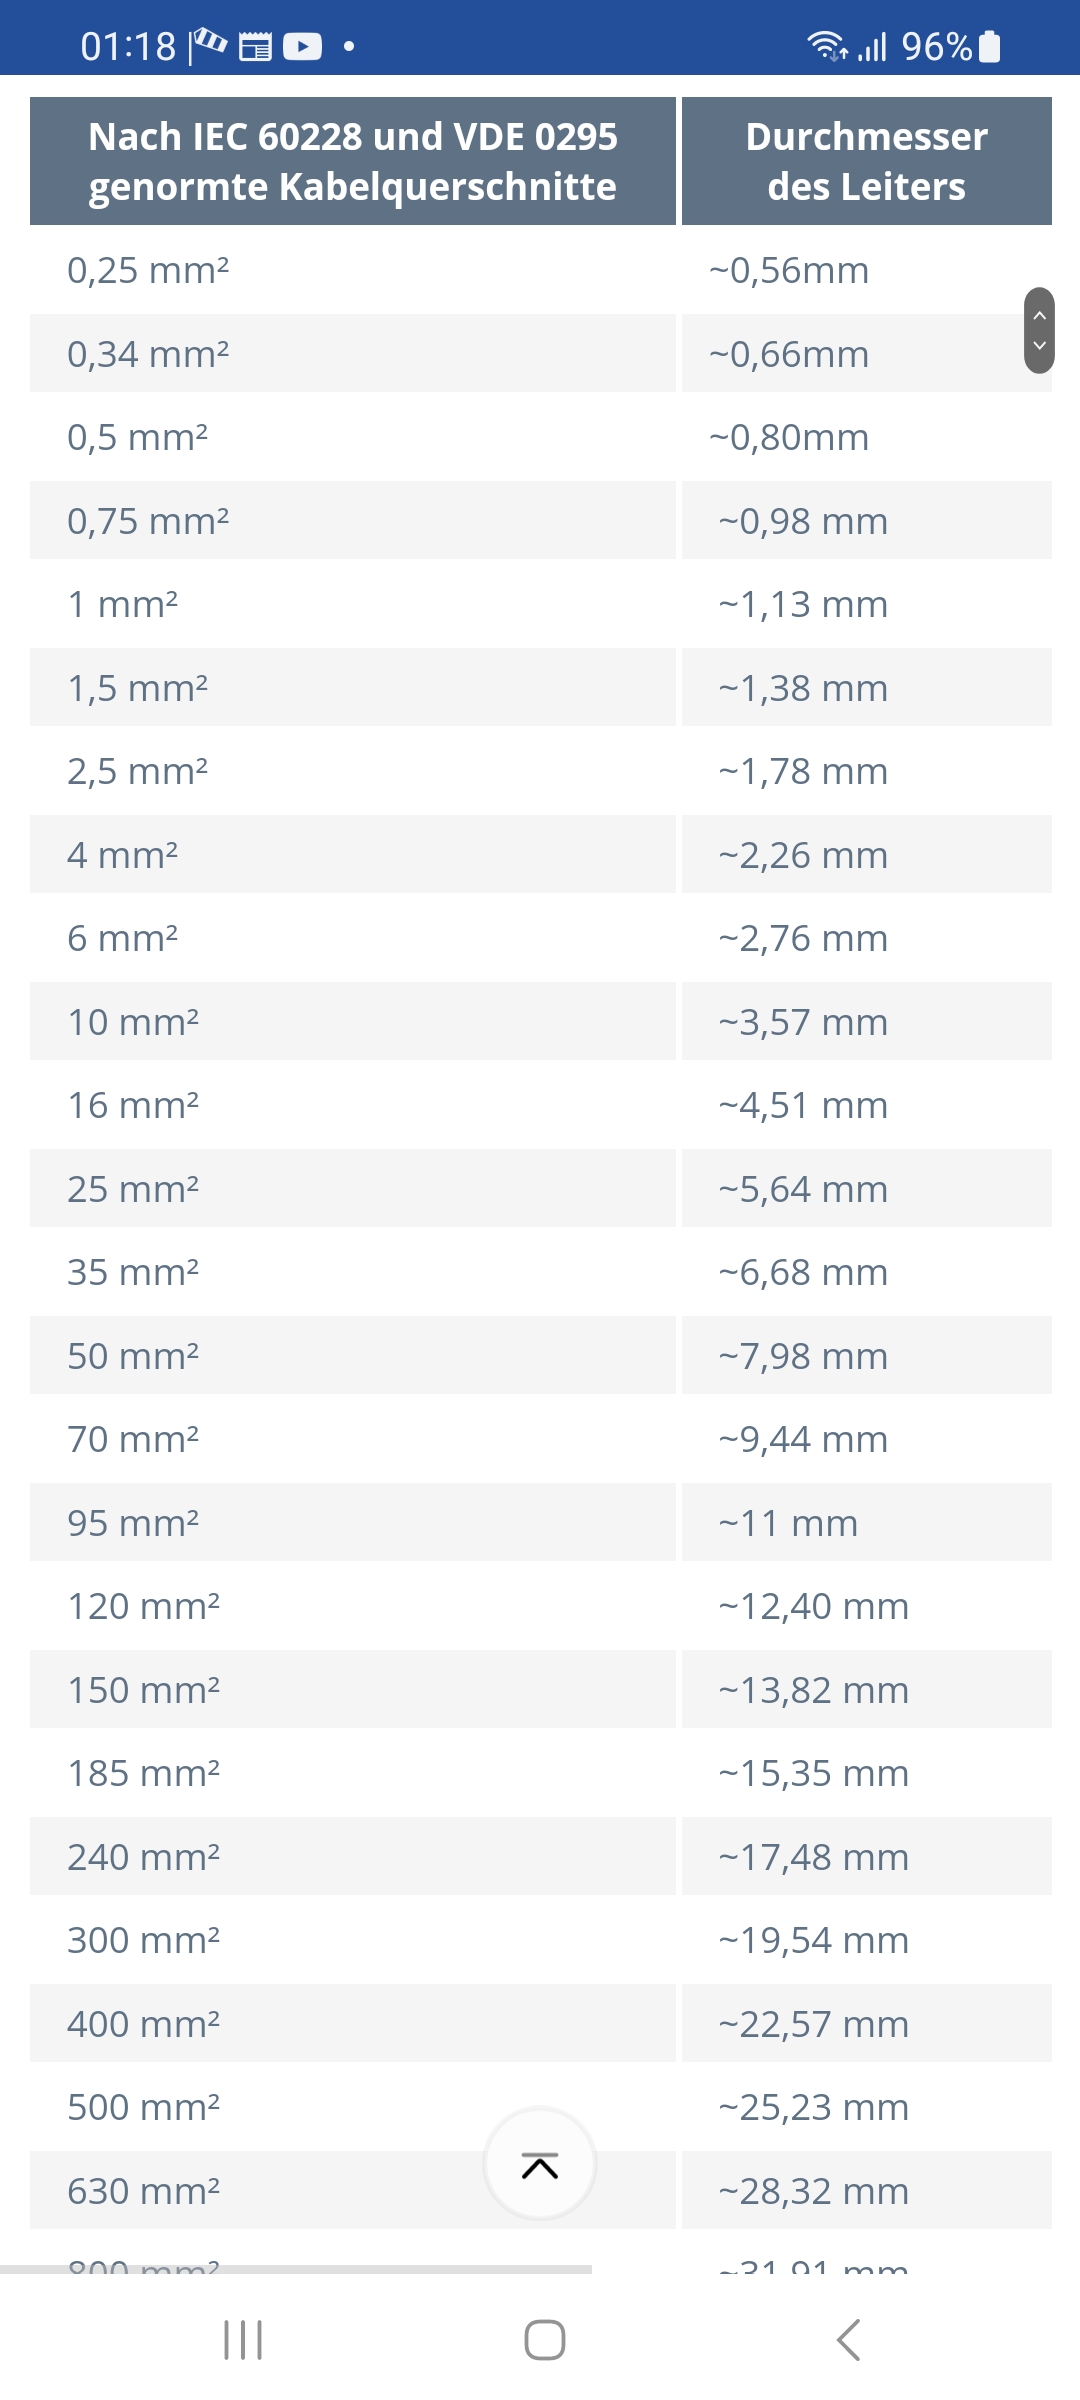
Task: Select the "Durchmesser des Leiters" column header
Action: tap(867, 161)
